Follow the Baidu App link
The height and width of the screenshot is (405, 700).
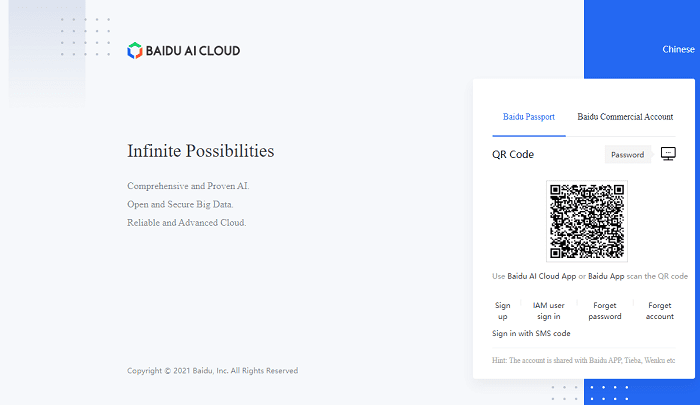pos(606,276)
